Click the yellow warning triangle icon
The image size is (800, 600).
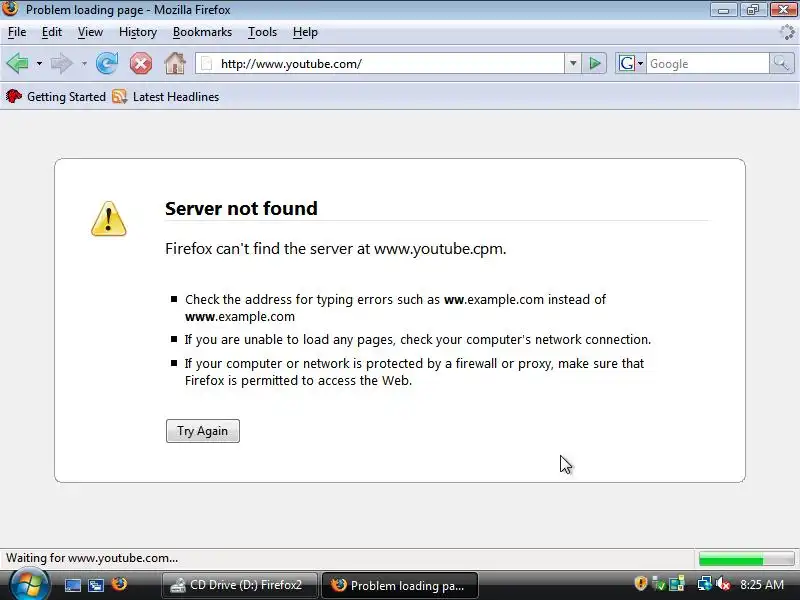109,219
